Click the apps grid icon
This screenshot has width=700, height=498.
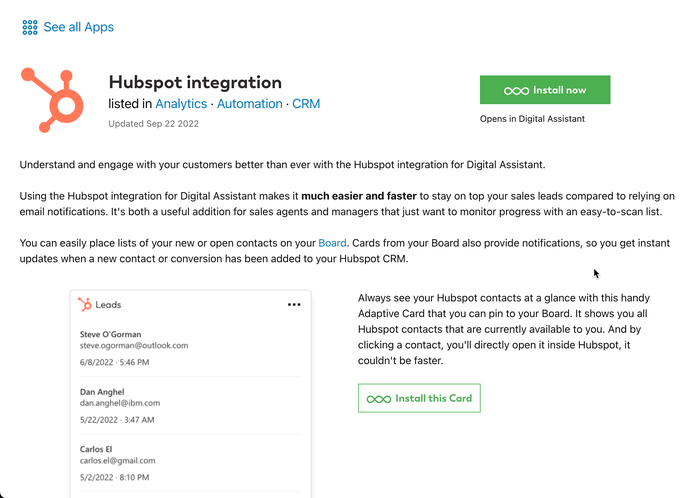click(30, 27)
